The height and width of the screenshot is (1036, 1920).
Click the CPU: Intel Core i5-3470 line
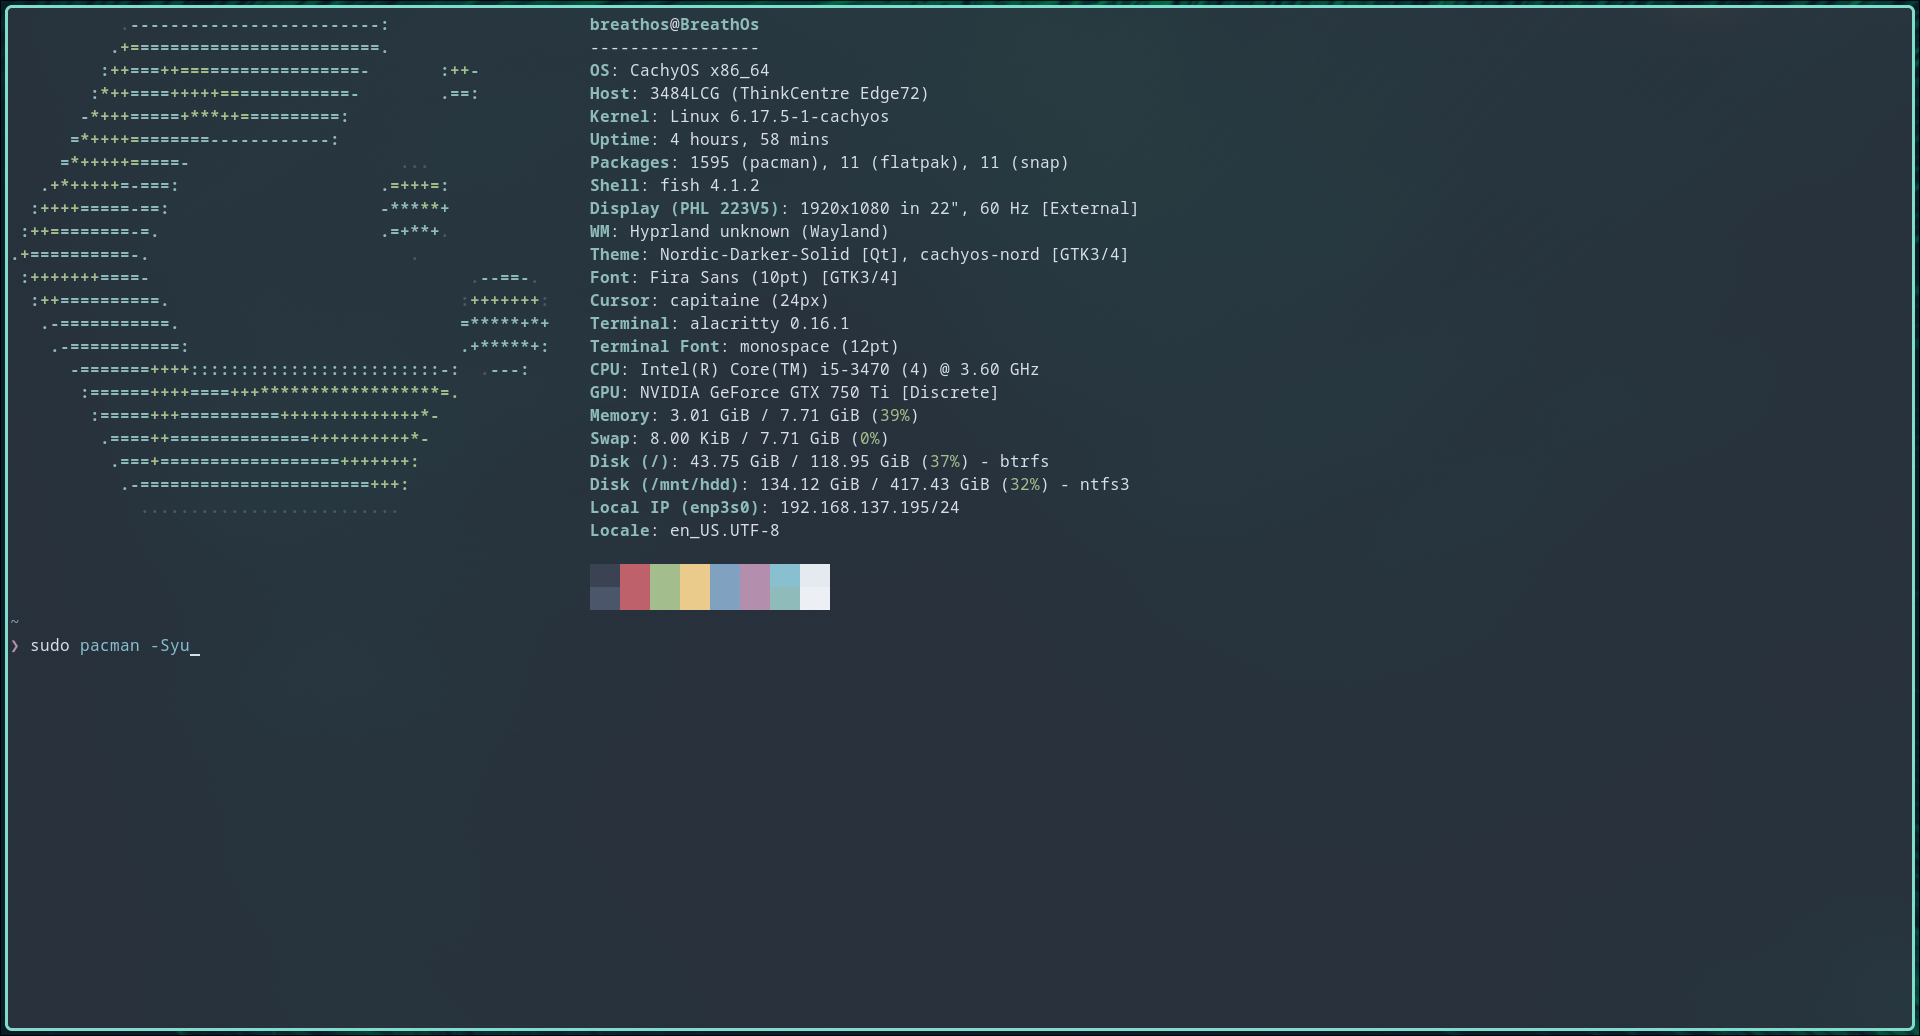click(814, 369)
